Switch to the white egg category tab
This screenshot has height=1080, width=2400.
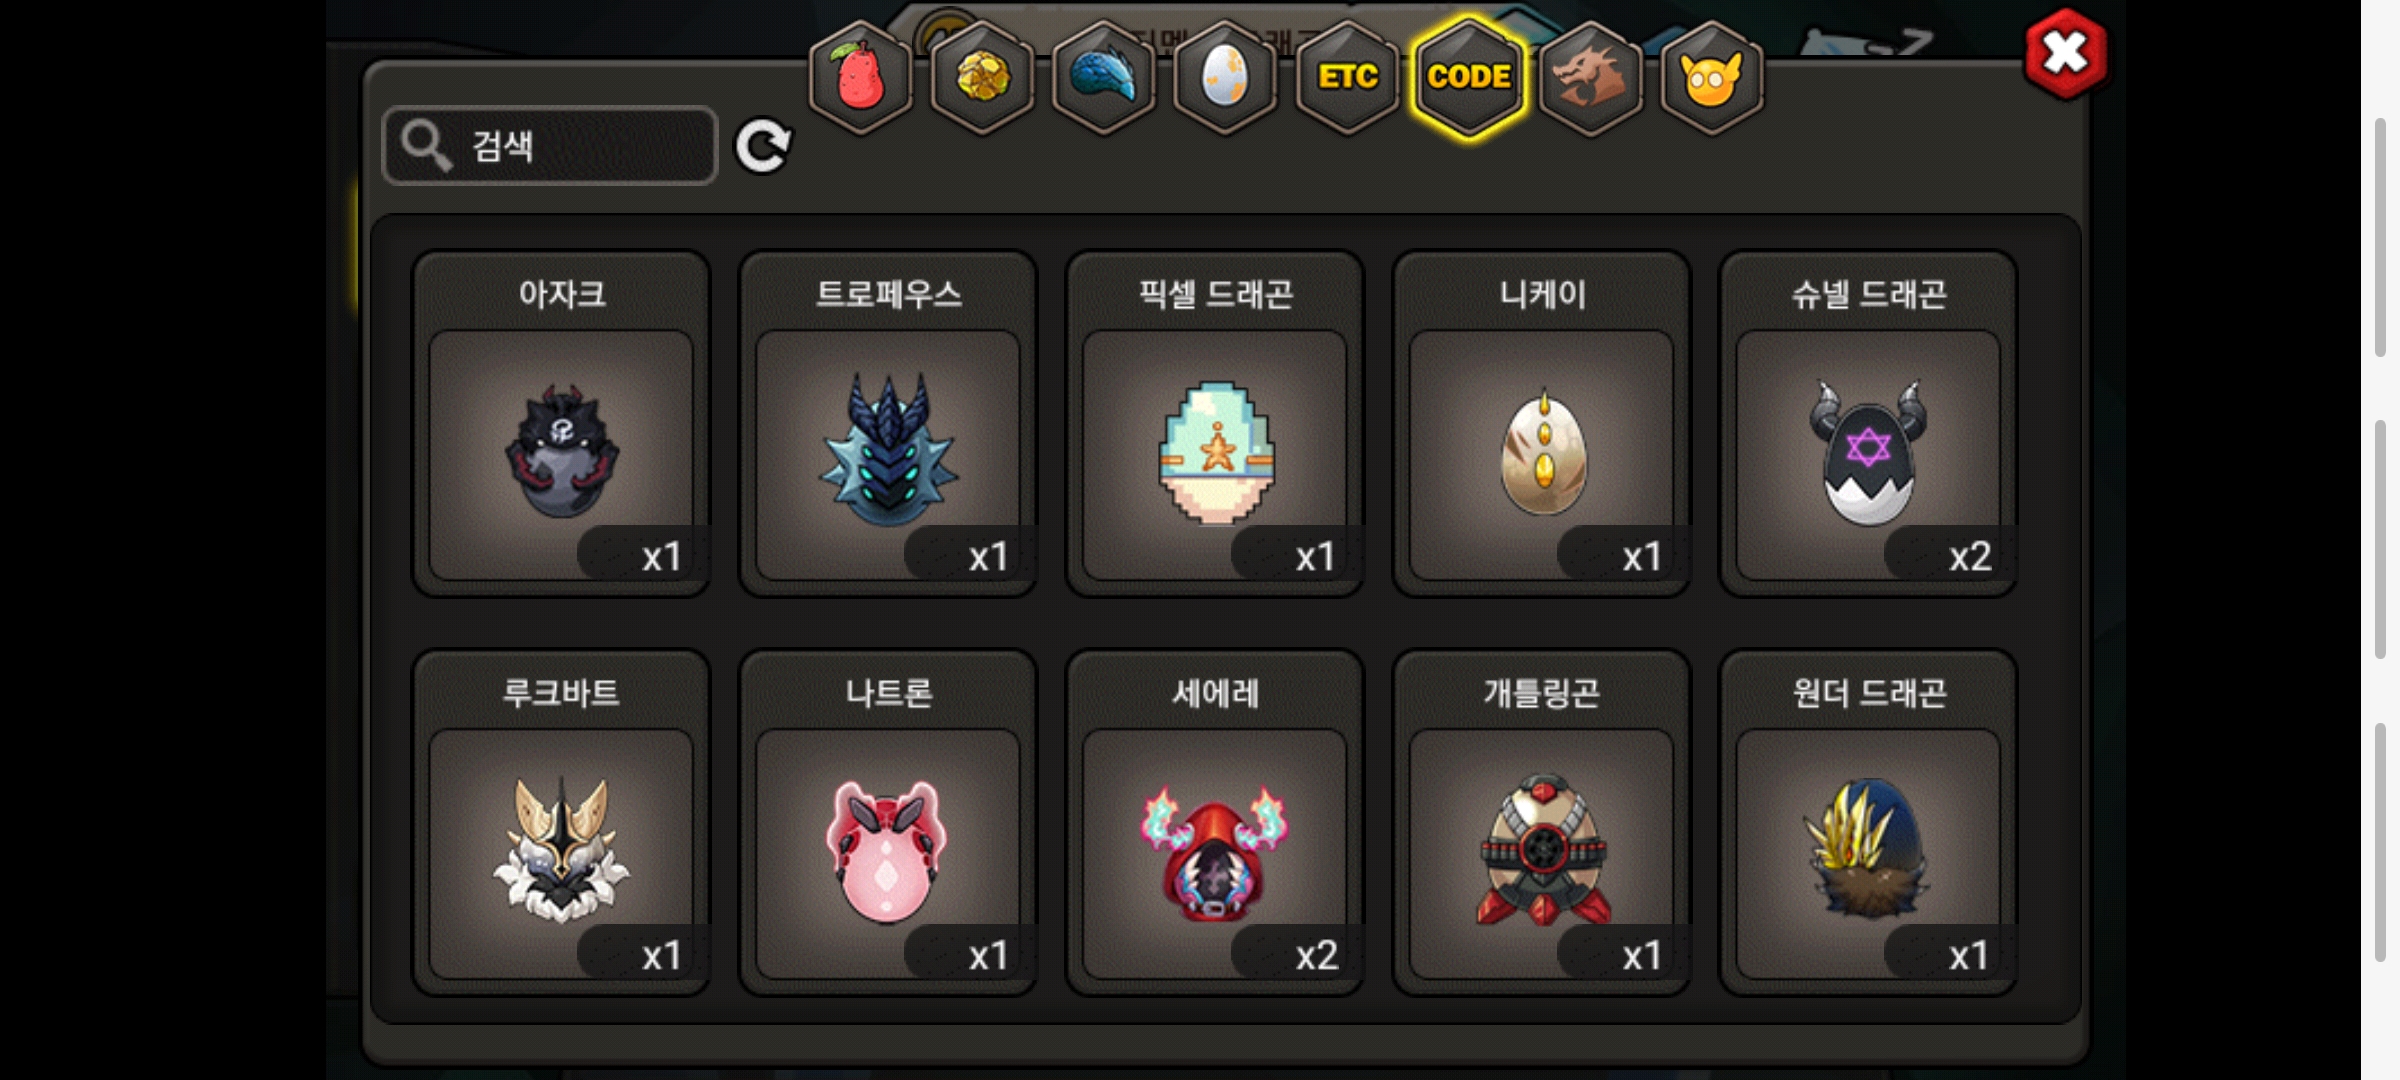click(1225, 78)
